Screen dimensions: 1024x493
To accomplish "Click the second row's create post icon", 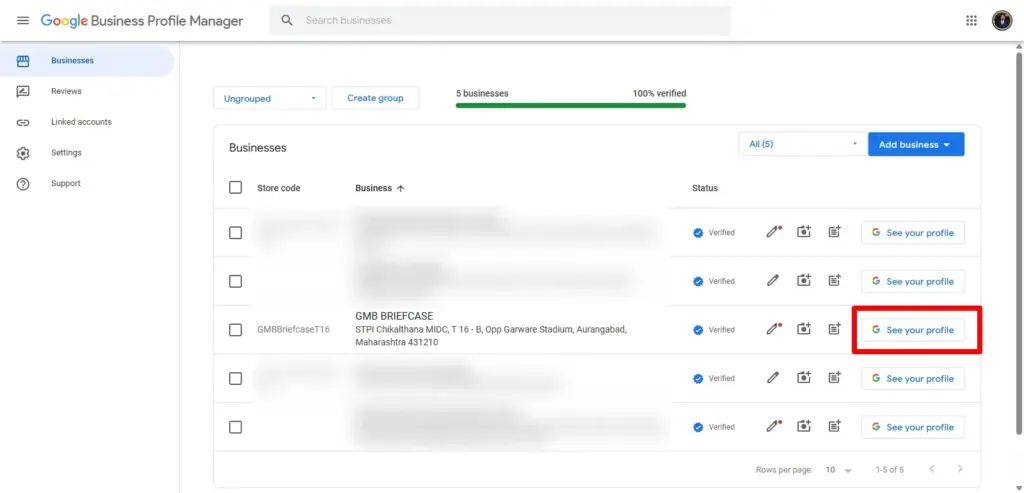I will 835,281.
